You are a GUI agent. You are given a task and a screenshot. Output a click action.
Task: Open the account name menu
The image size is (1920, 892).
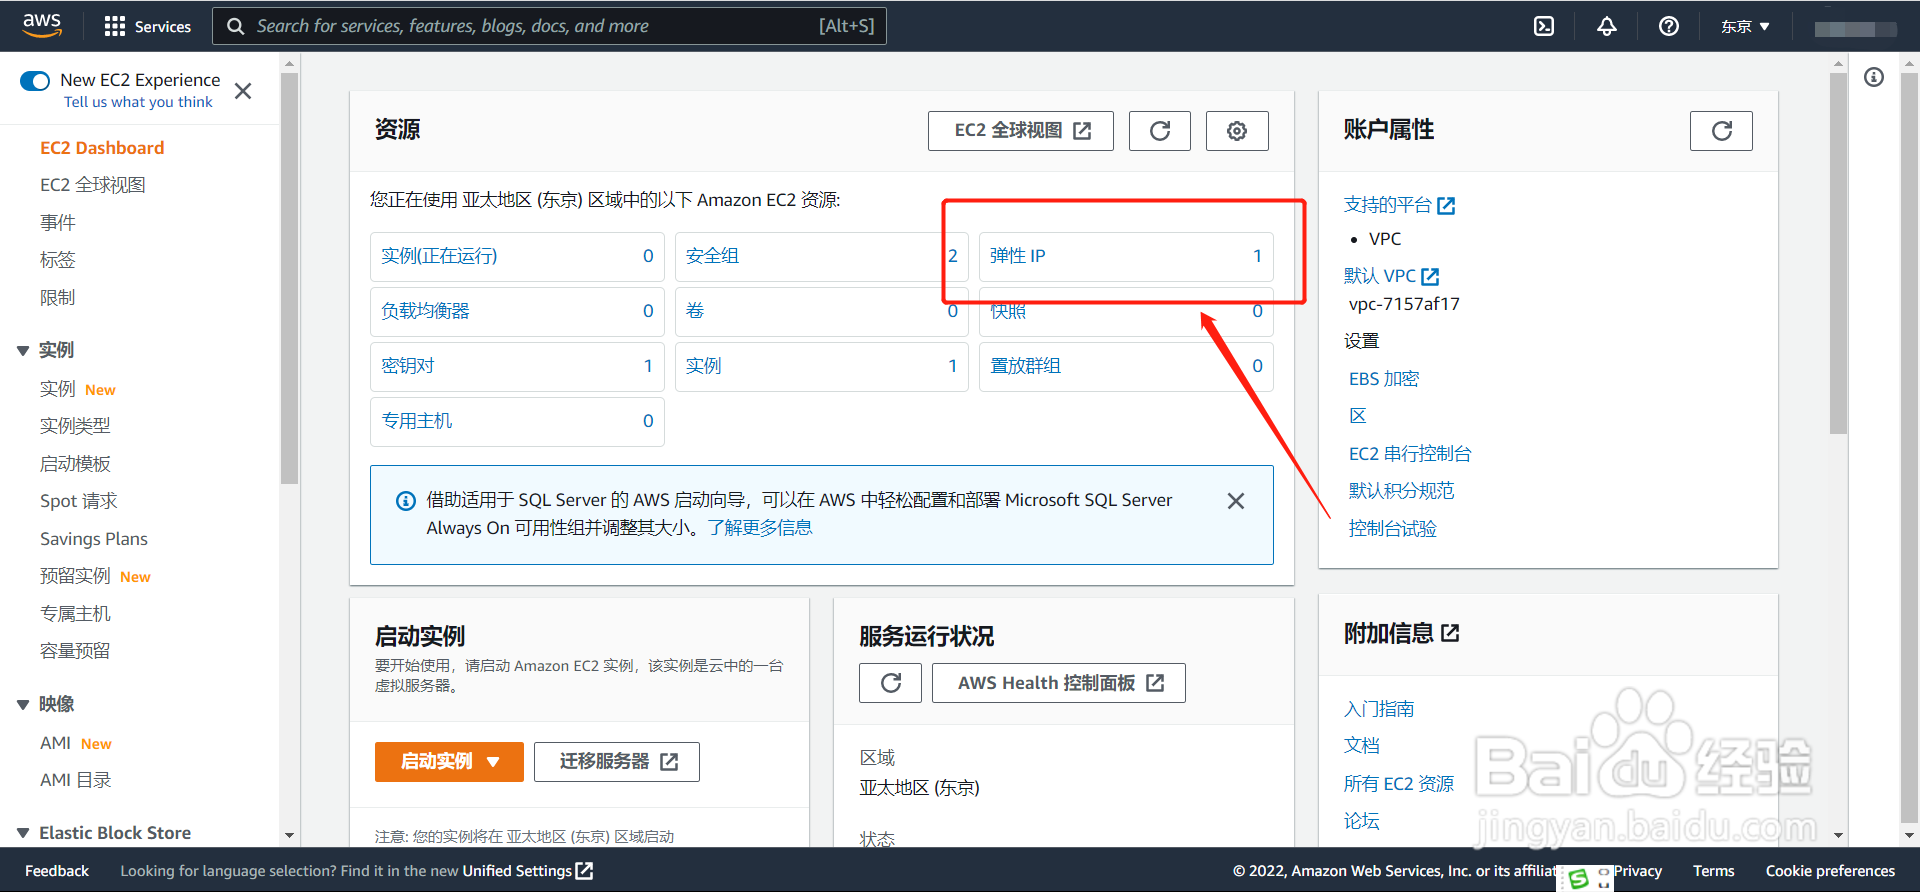click(1855, 28)
